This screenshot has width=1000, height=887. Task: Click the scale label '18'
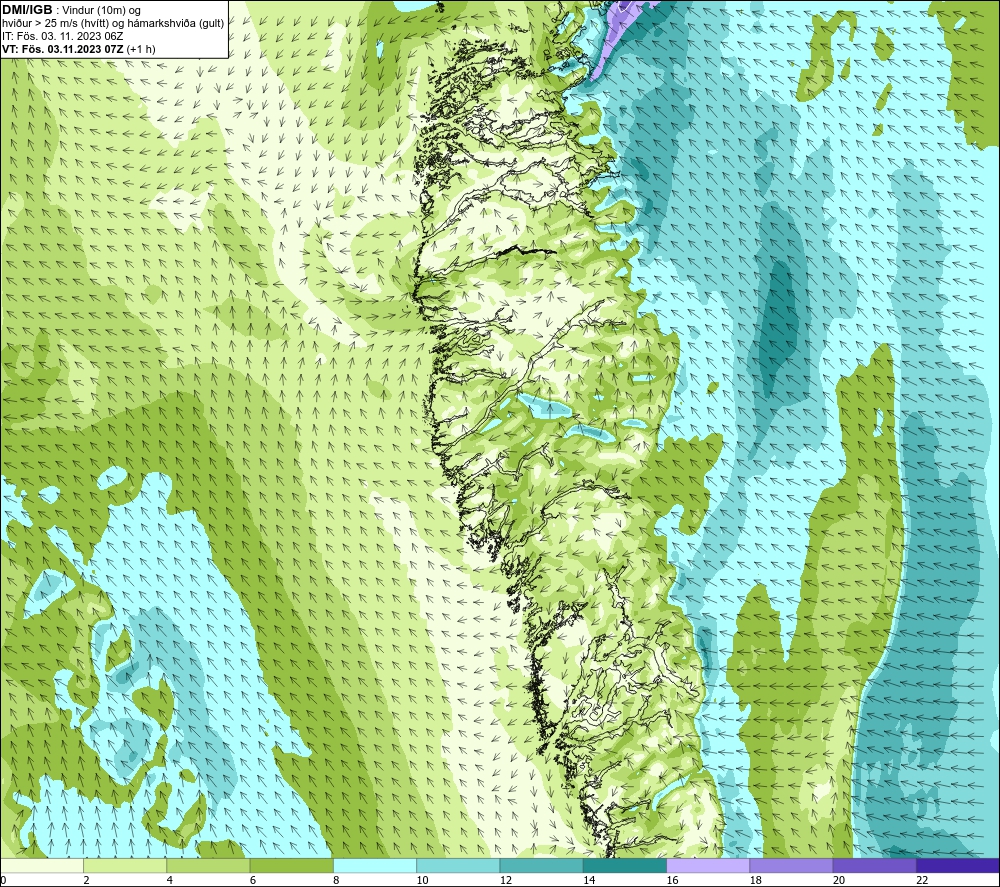tap(756, 880)
